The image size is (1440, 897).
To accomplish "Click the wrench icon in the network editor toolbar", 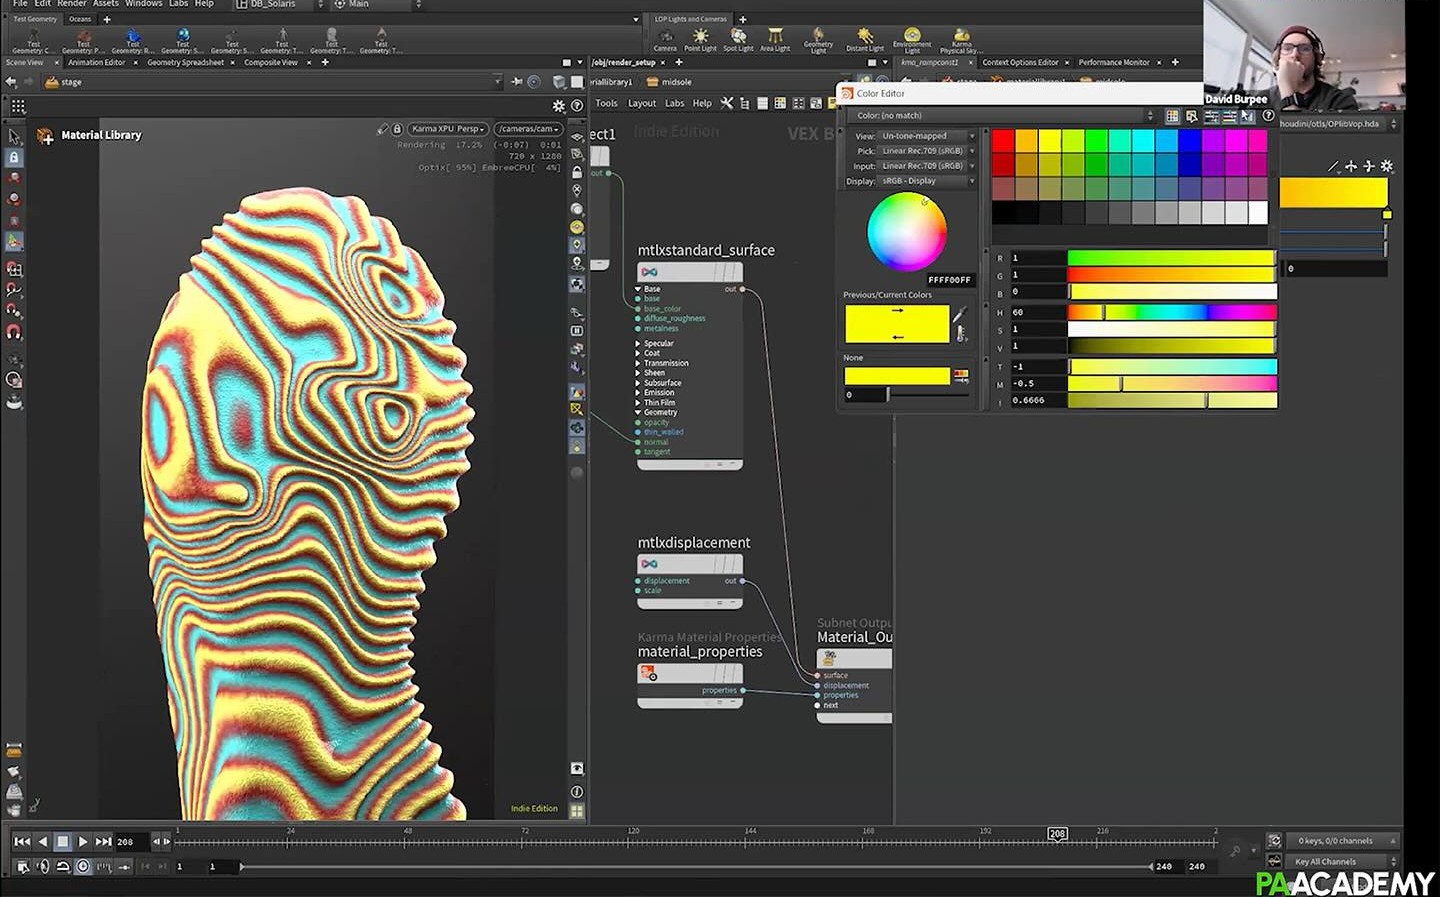I will coord(727,103).
